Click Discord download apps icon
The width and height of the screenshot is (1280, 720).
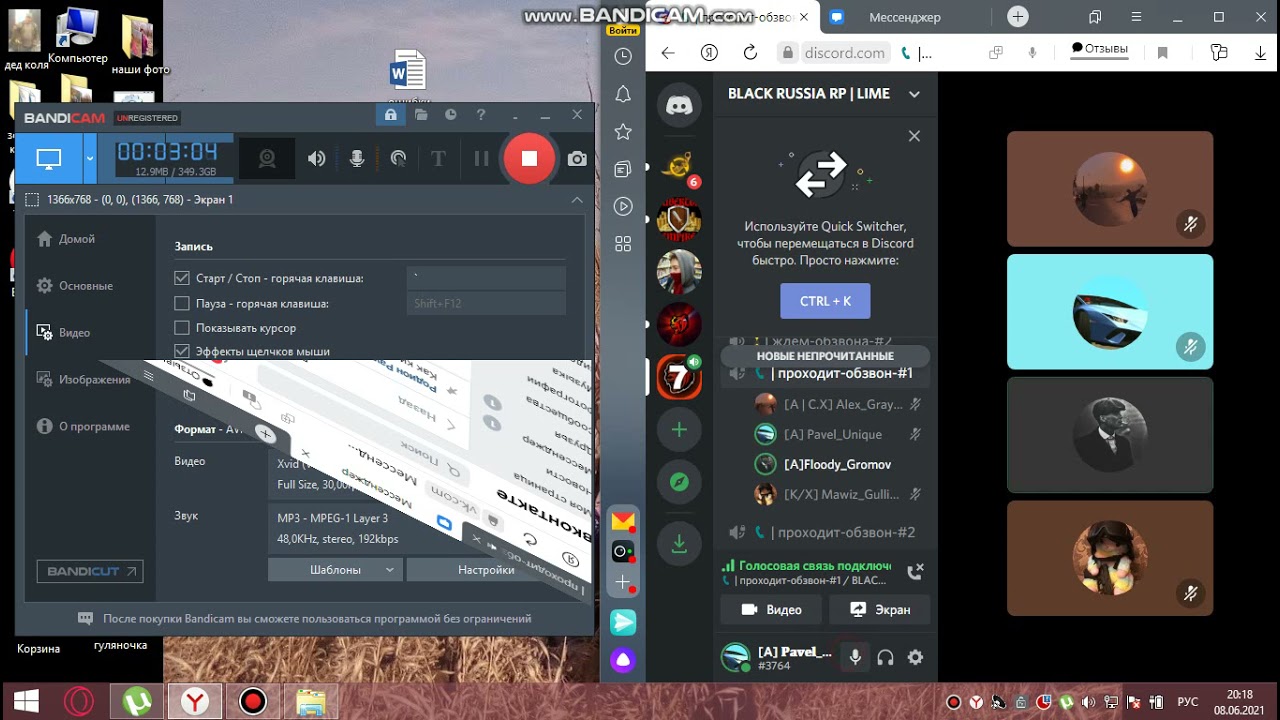(679, 544)
